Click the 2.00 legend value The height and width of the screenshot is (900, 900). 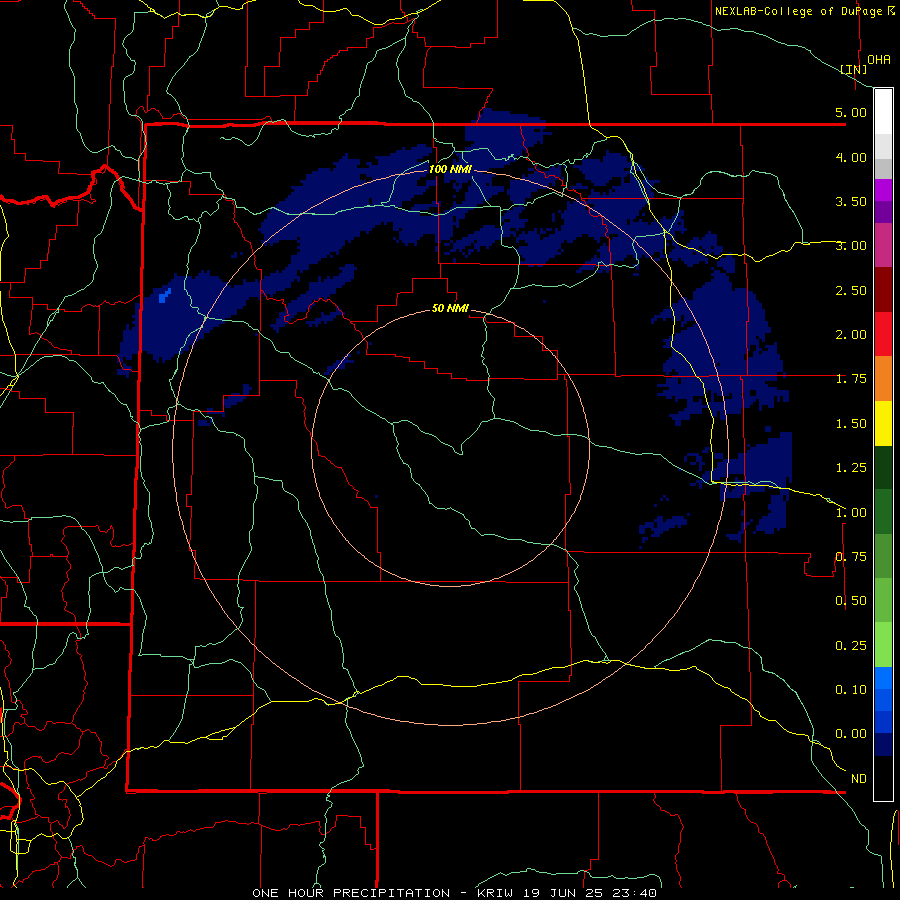[851, 335]
